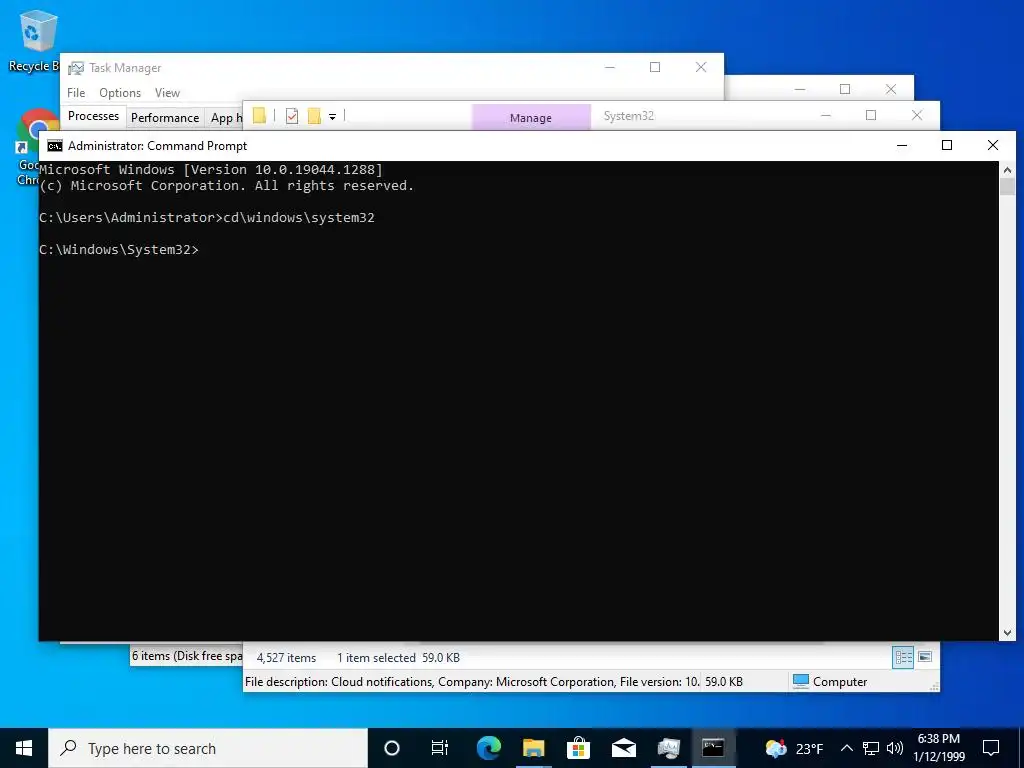Viewport: 1024px width, 768px height.
Task: Click the System32 window folder icon in title bar
Action: pos(259,116)
